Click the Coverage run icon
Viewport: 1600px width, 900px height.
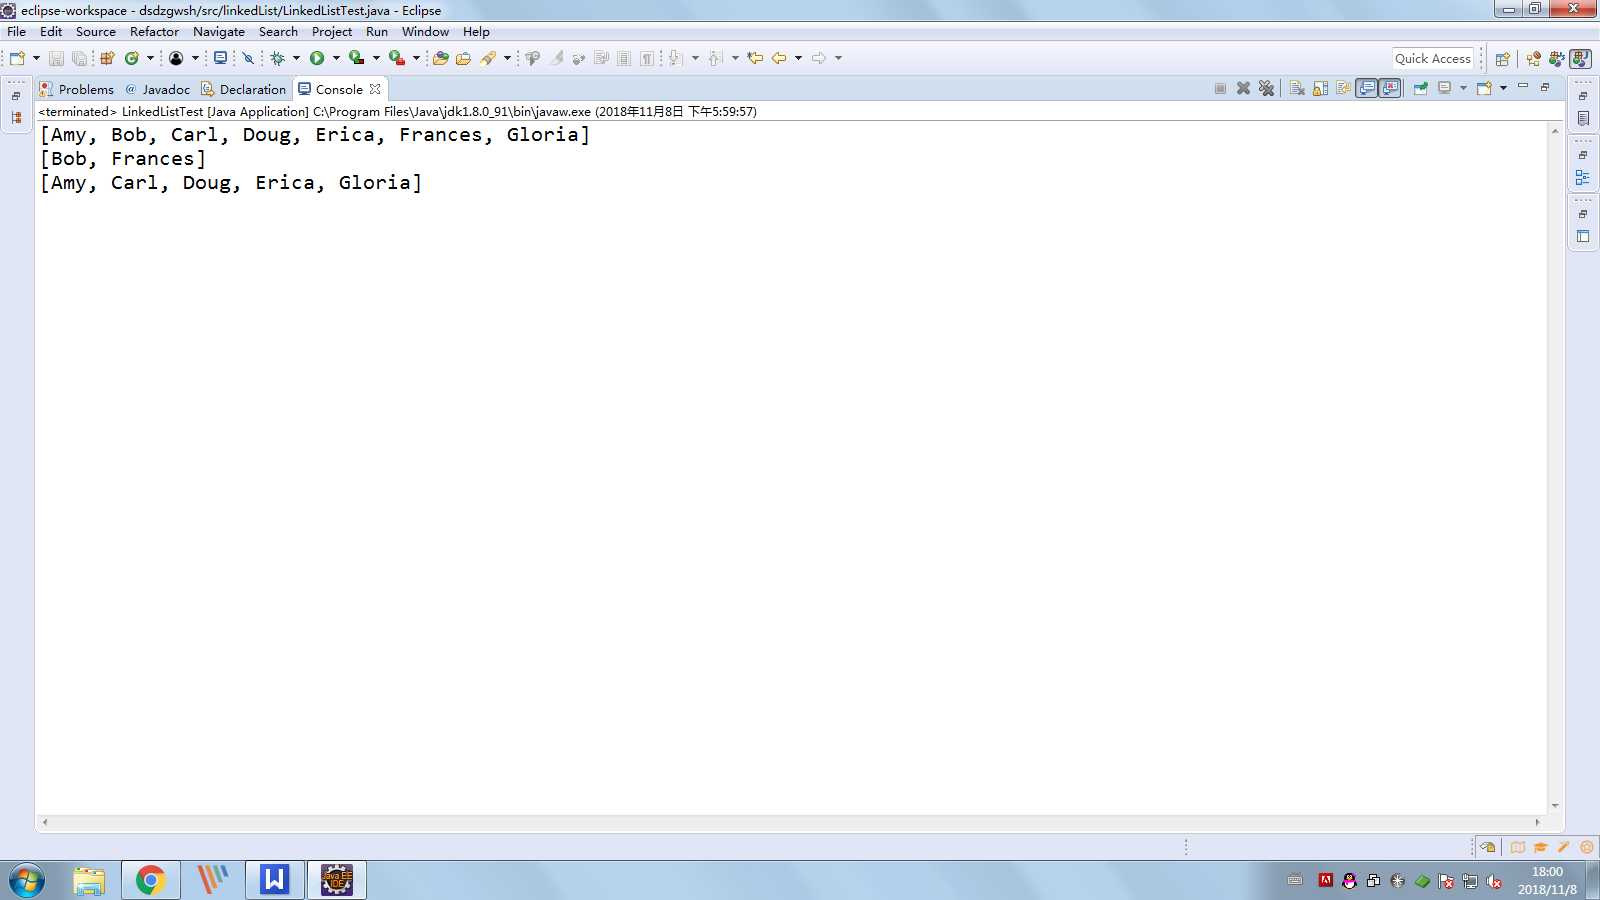[x=356, y=58]
